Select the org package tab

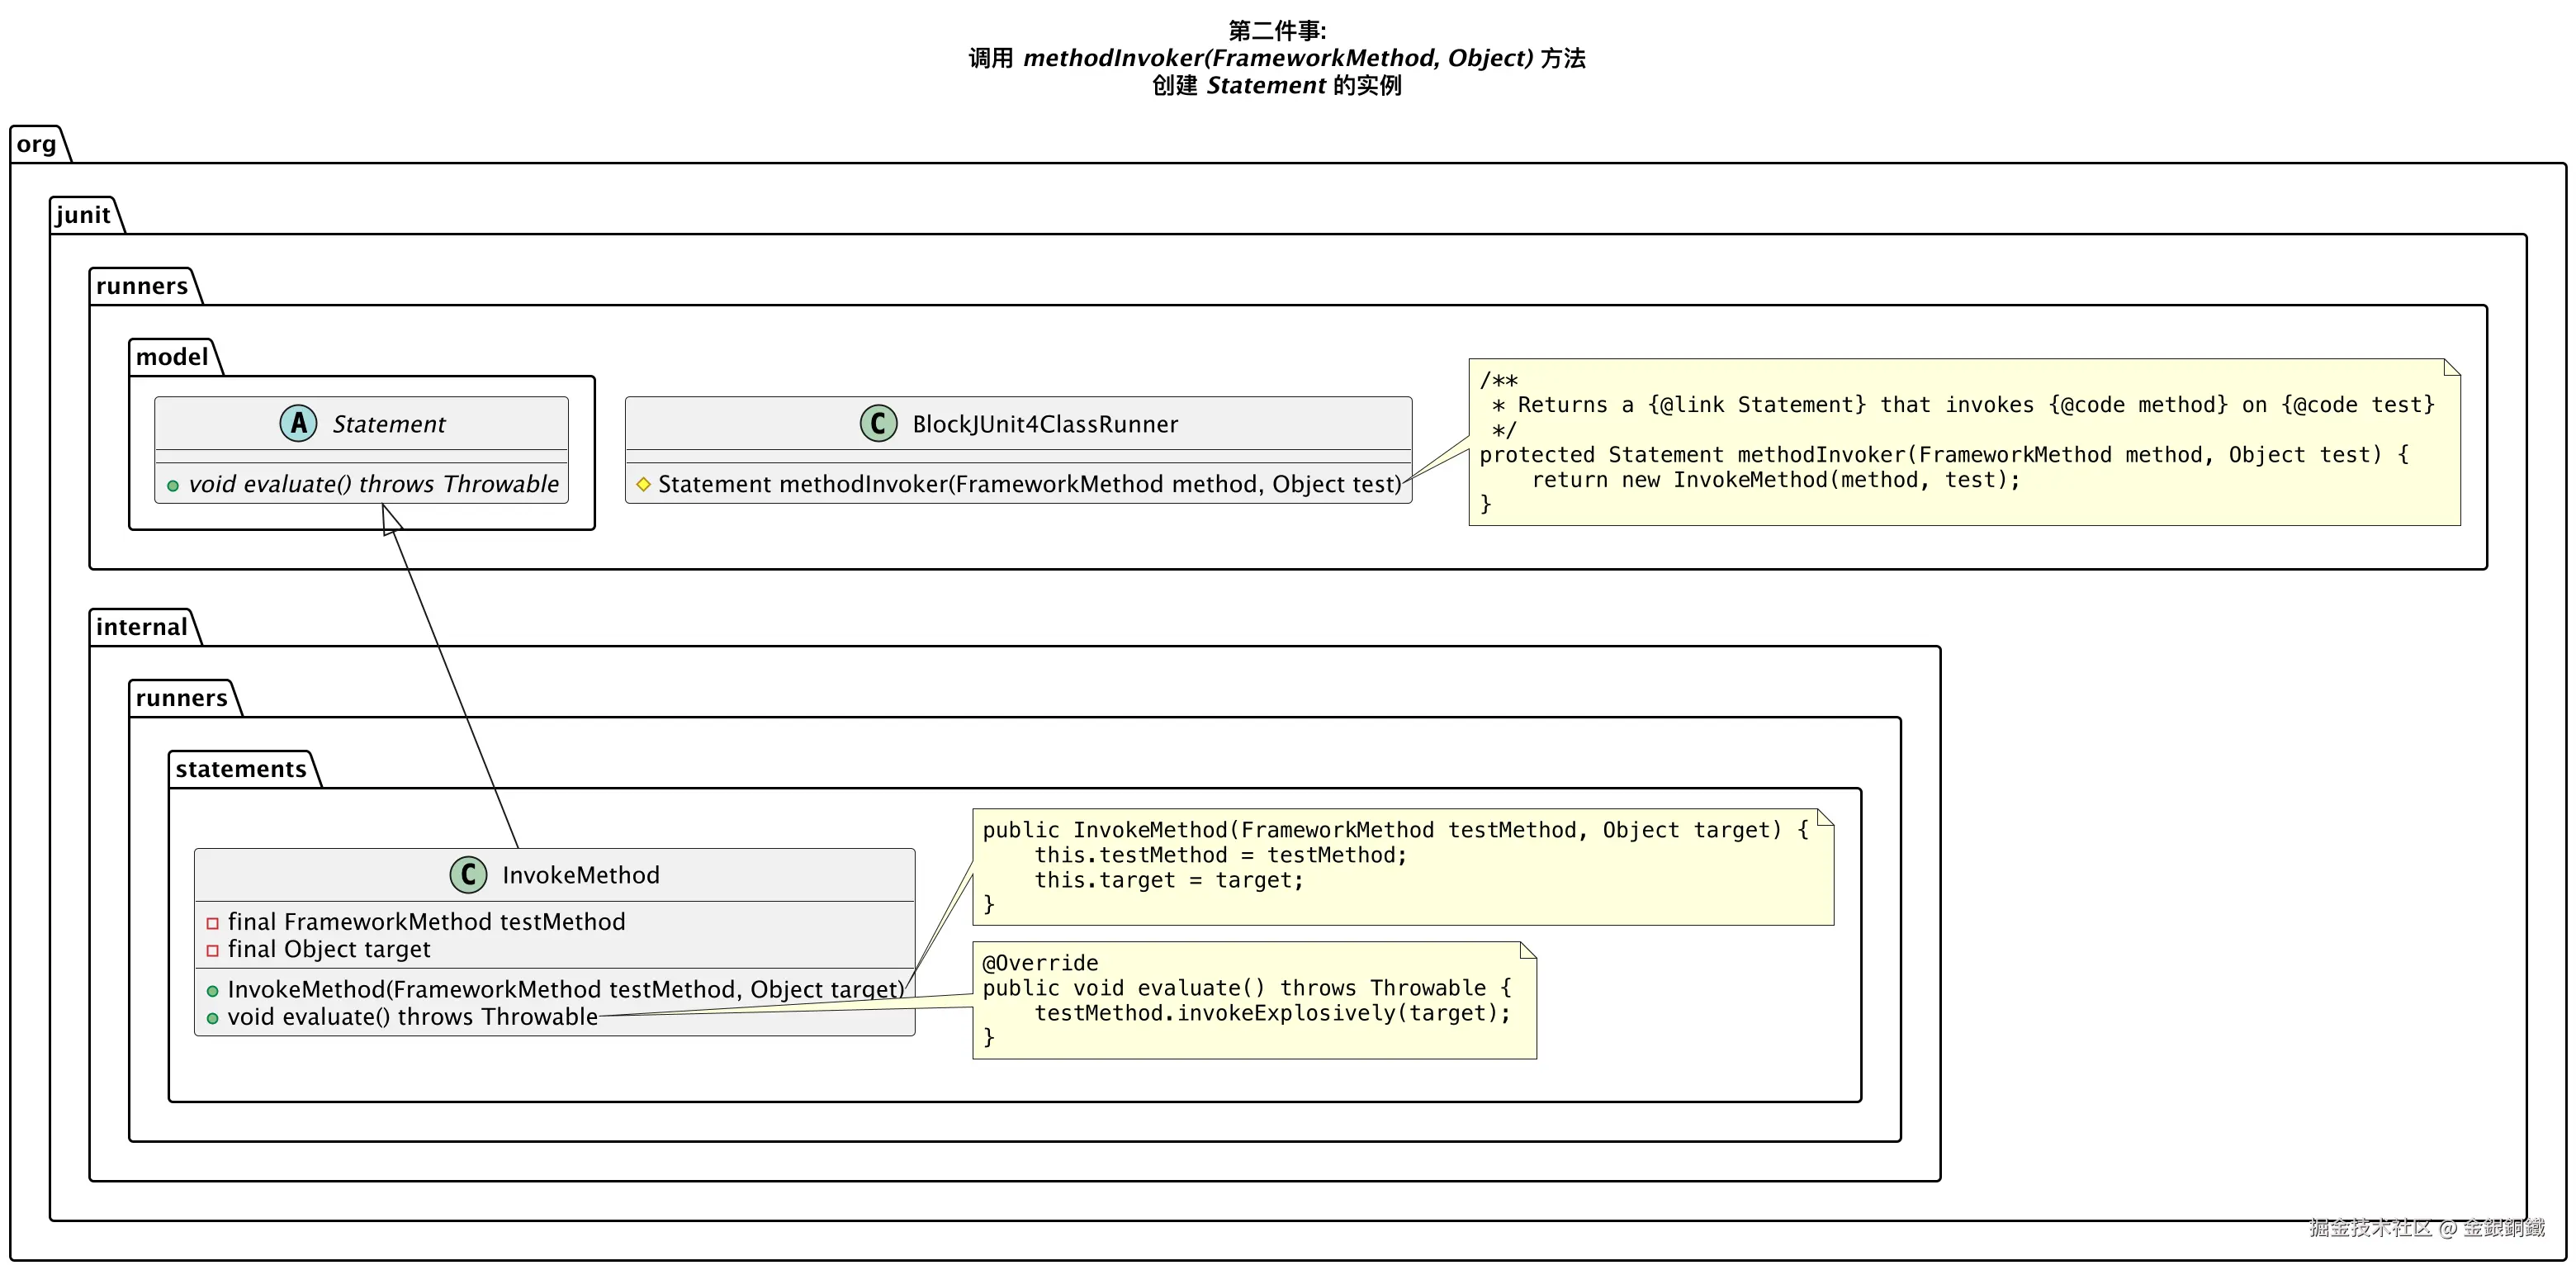[x=37, y=144]
